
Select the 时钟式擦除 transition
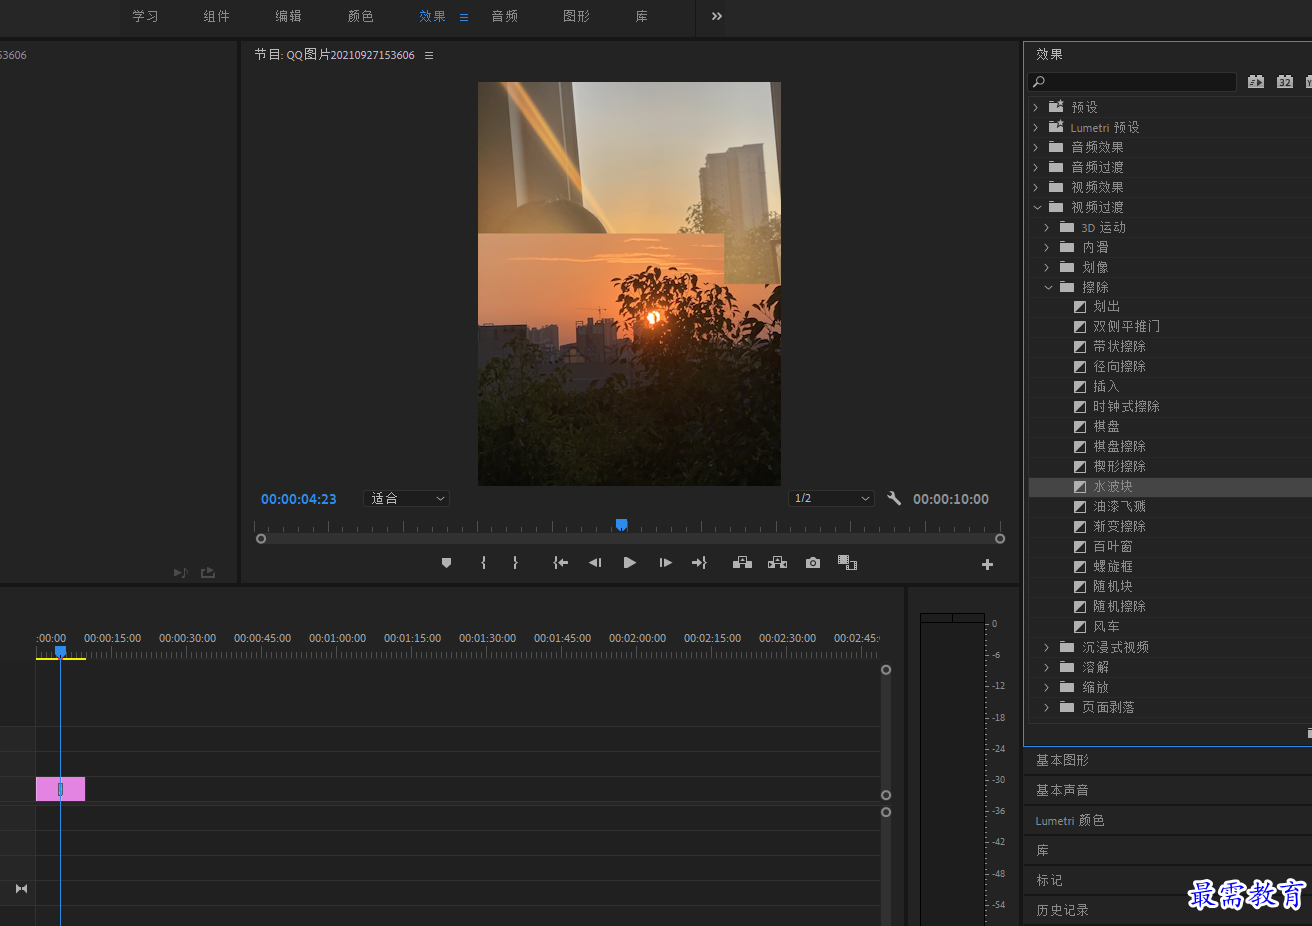(1126, 407)
